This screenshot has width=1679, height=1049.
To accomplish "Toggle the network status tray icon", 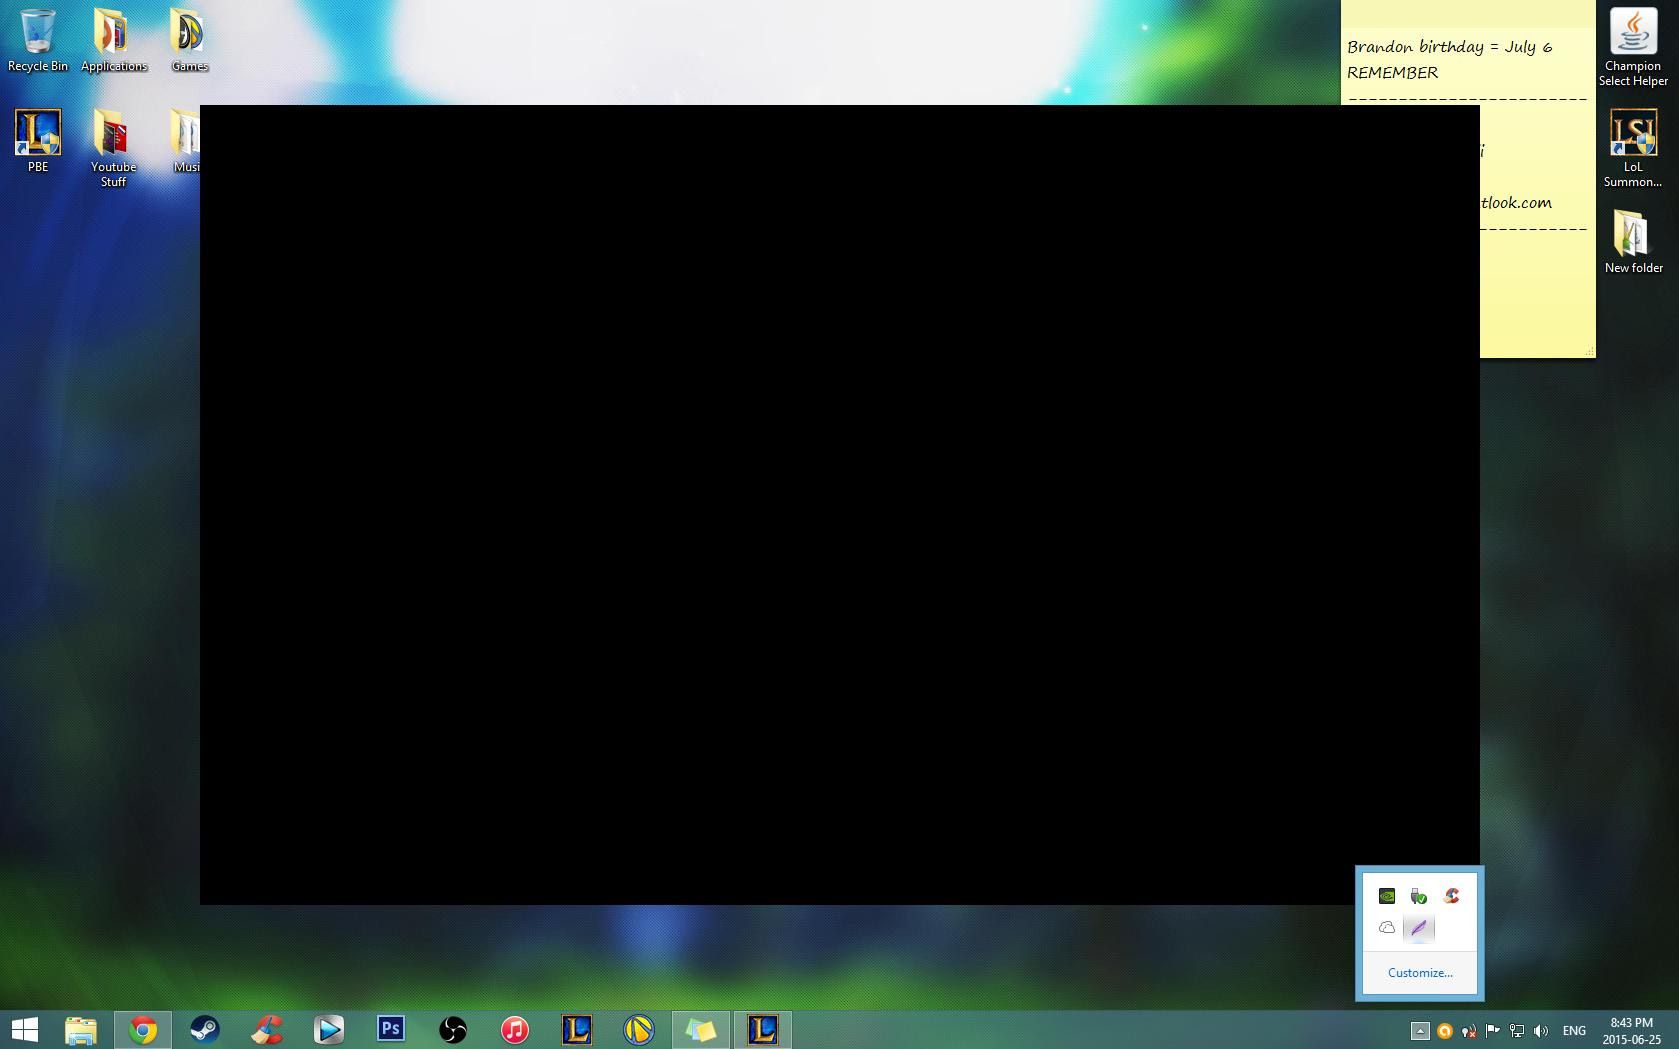I will 1516,1031.
